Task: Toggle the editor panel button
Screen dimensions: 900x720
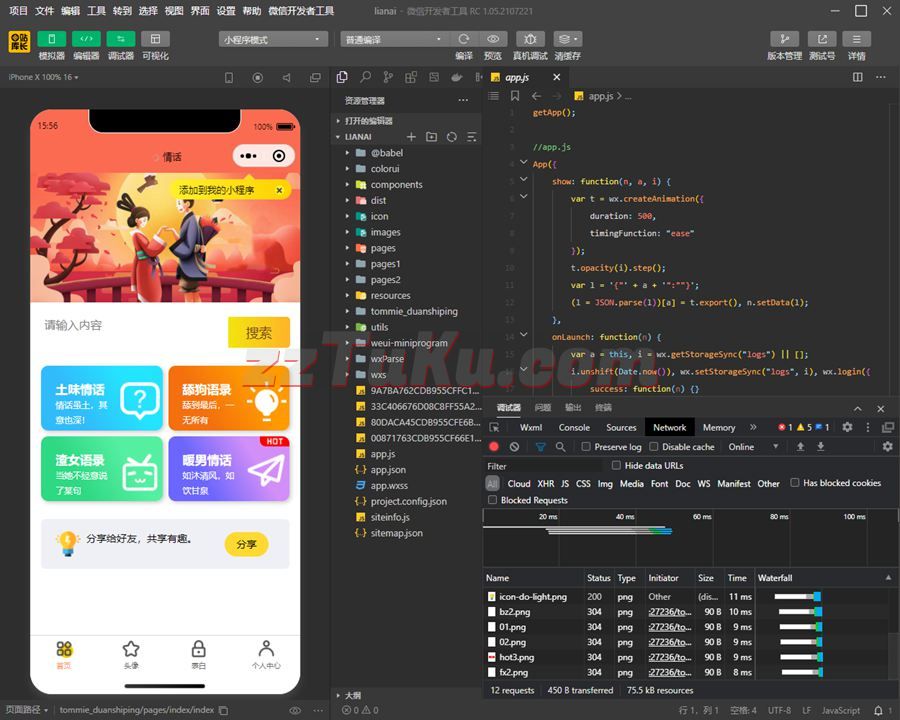Action: click(86, 39)
